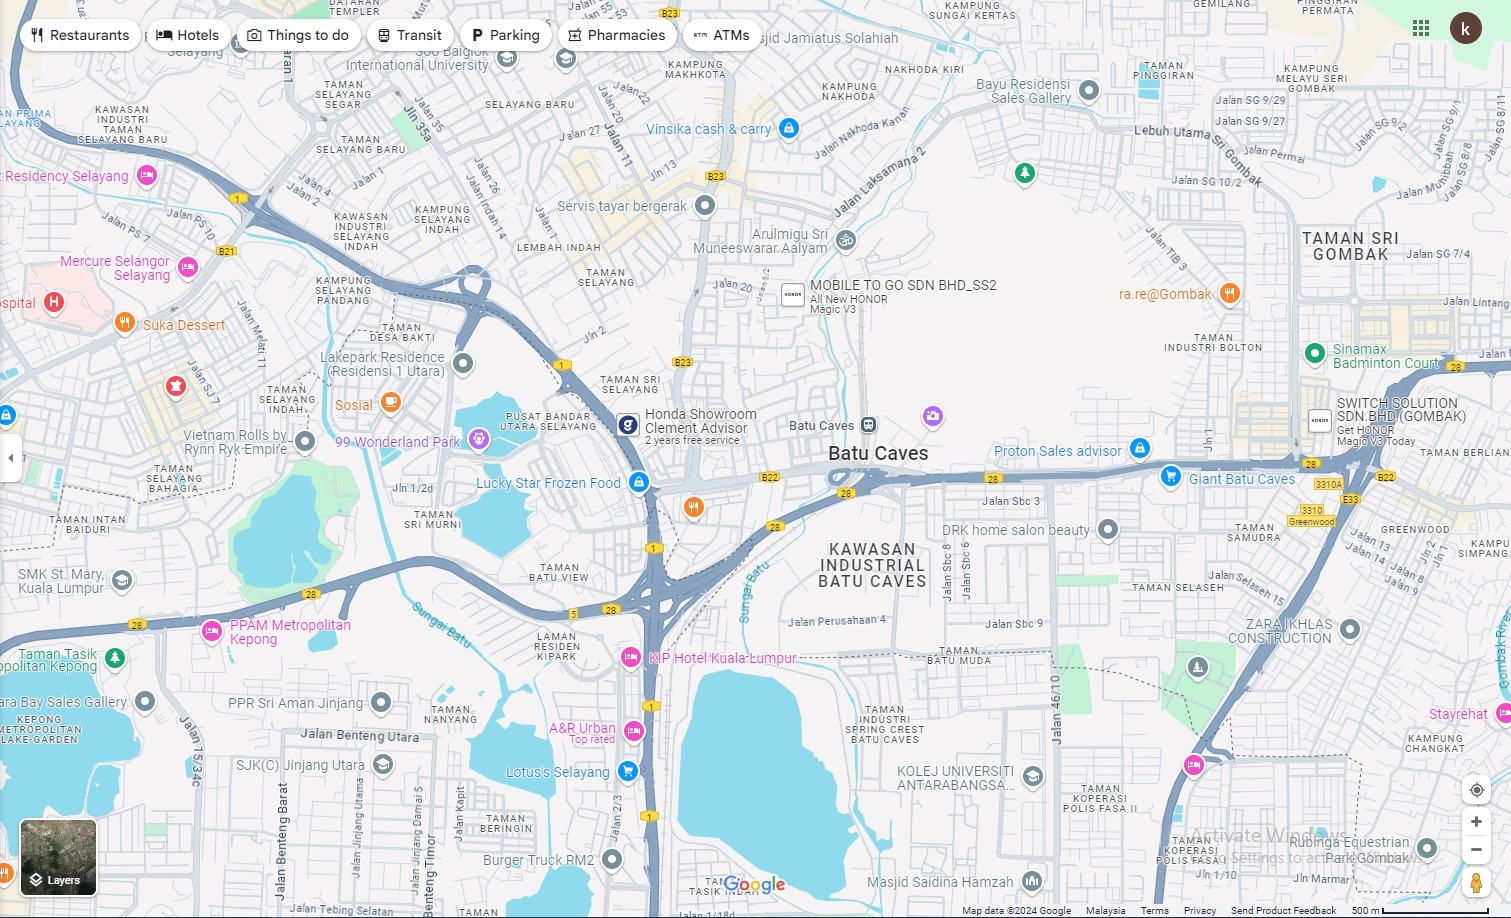This screenshot has width=1511, height=918.
Task: Select the Street View pegman
Action: click(1476, 883)
